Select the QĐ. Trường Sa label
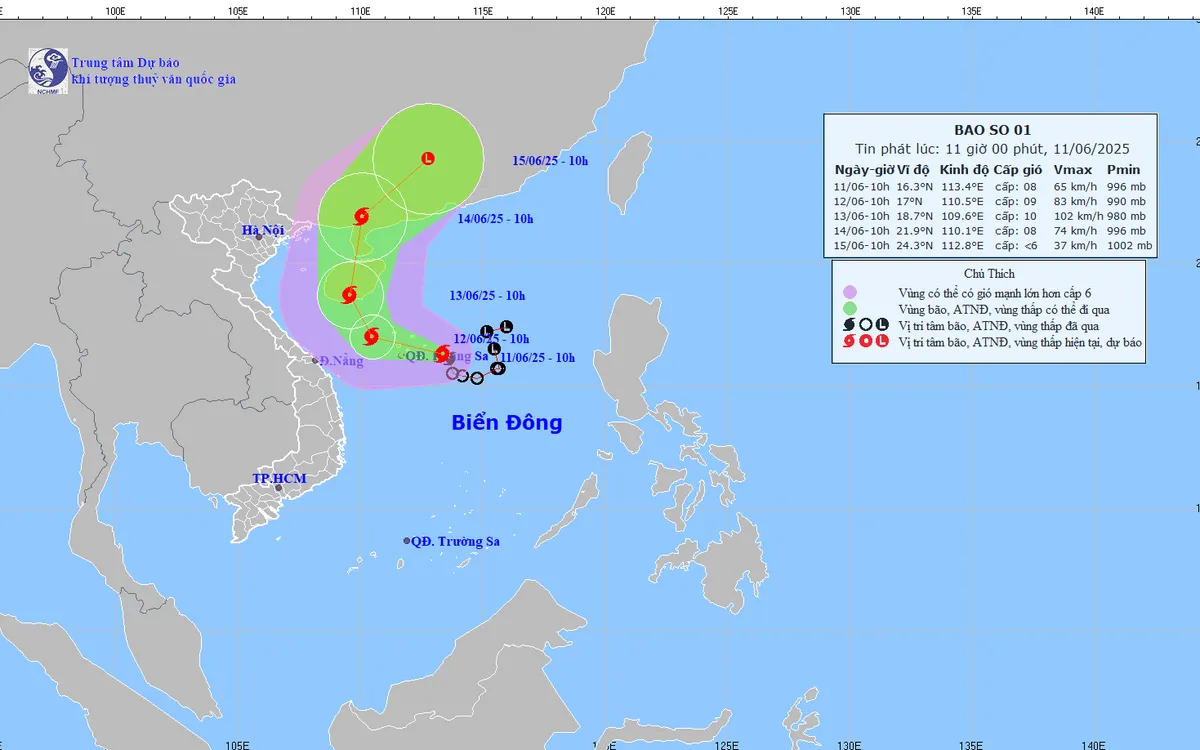Screen dimensions: 1200x750 (455, 541)
